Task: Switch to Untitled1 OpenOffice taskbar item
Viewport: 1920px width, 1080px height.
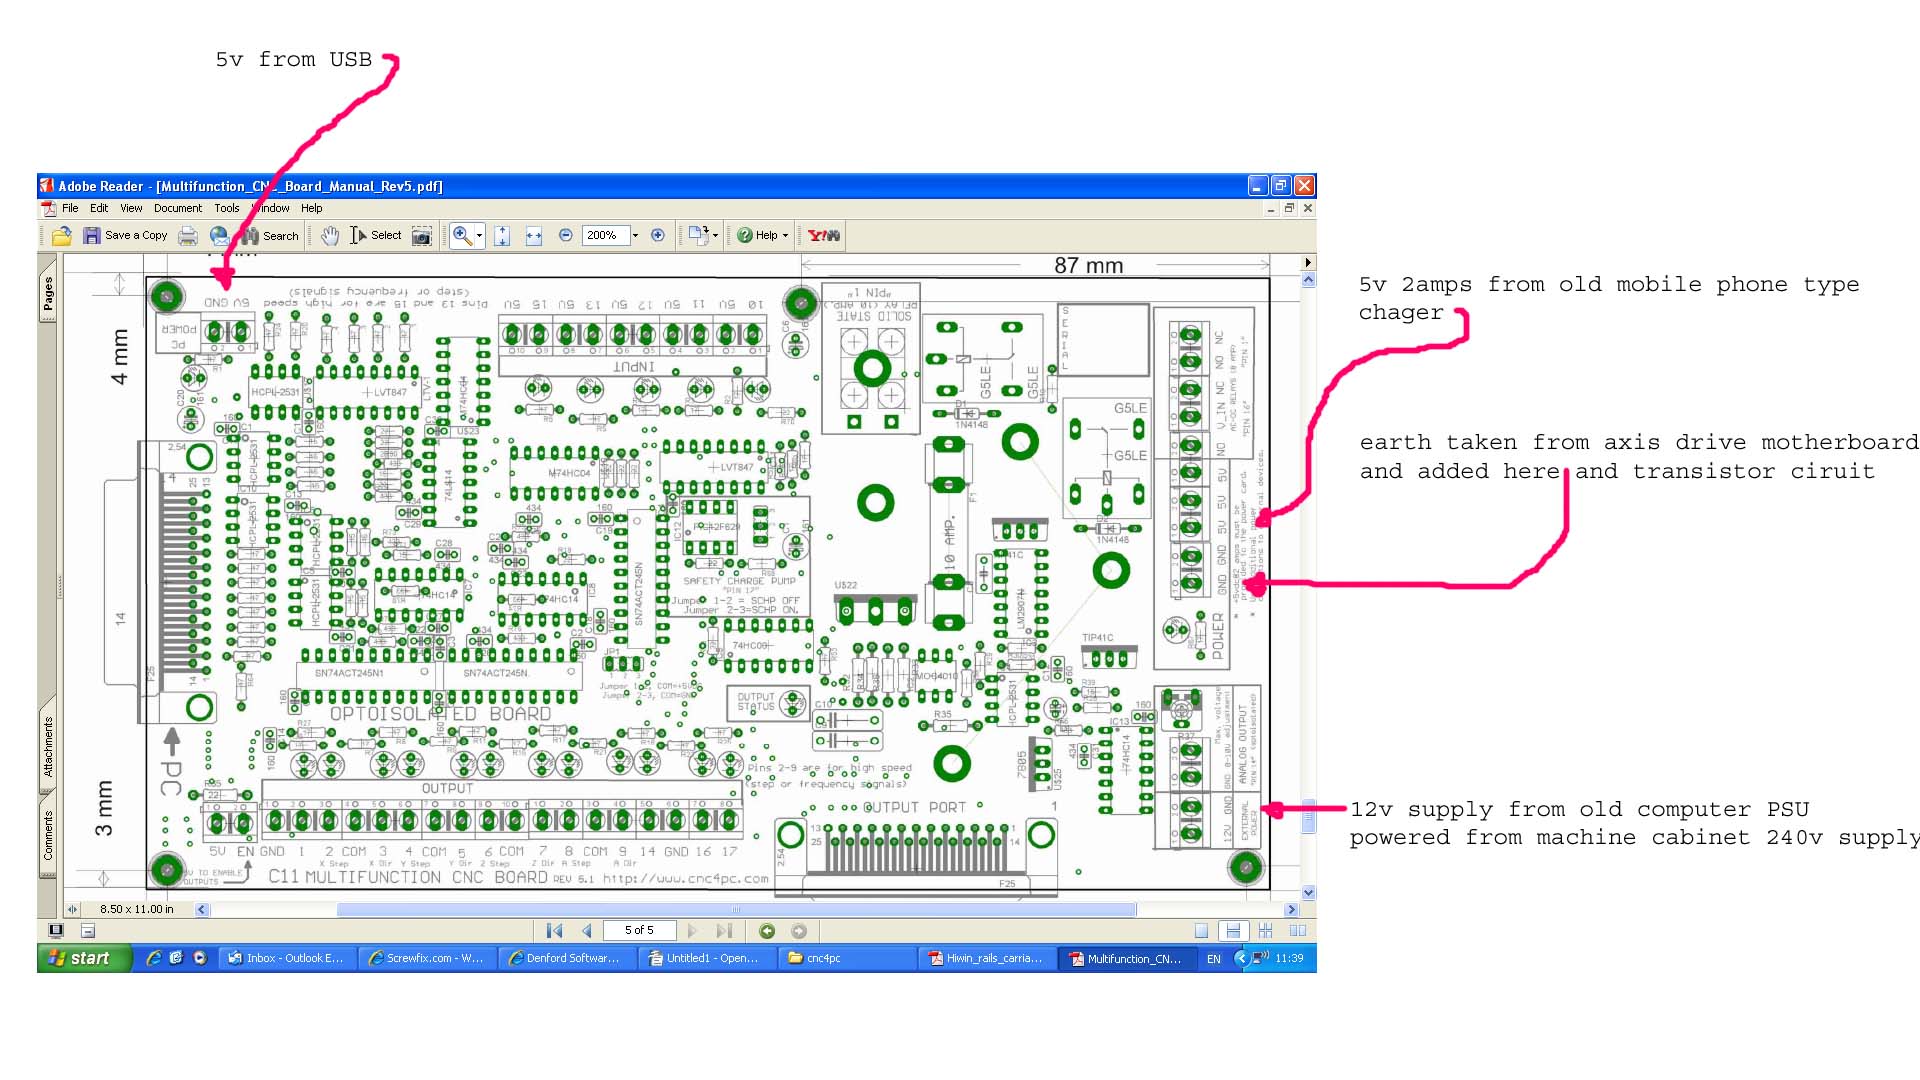Action: tap(707, 958)
